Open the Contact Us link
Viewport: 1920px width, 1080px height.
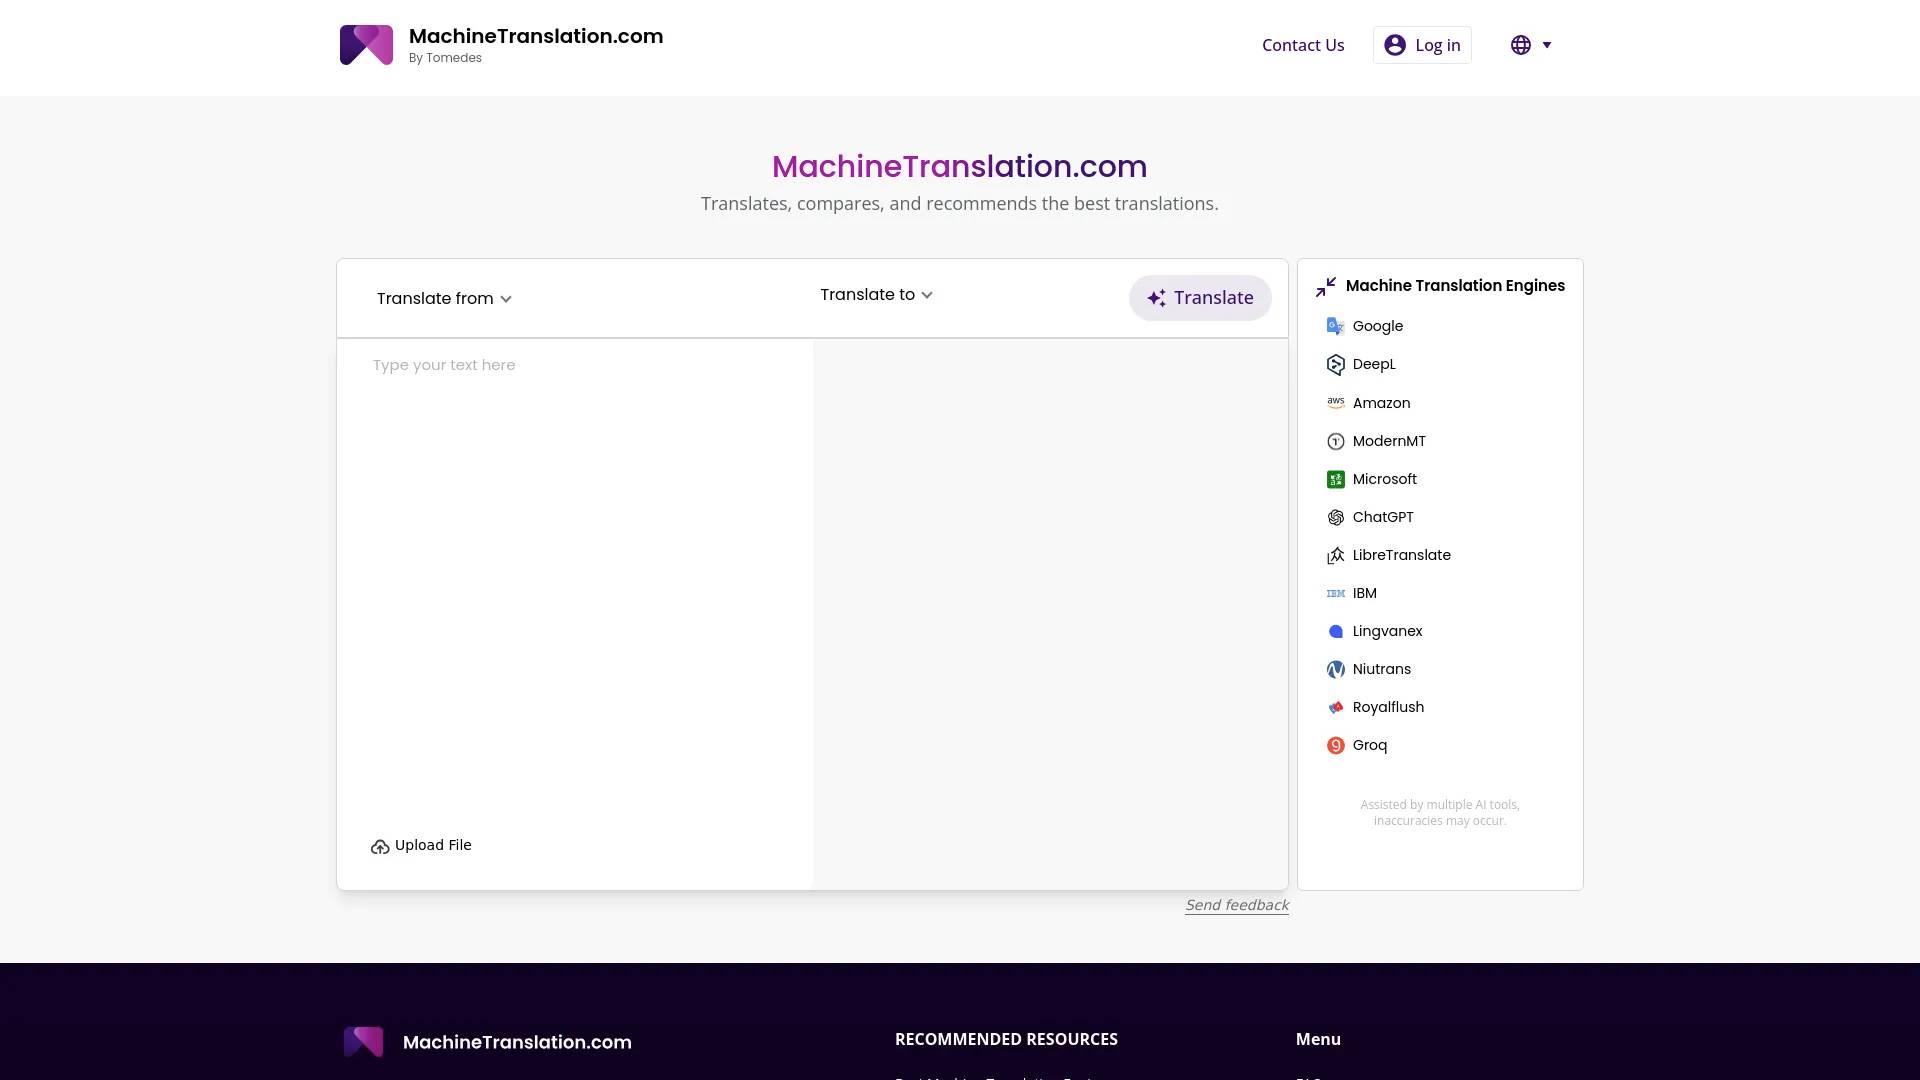pyautogui.click(x=1302, y=45)
